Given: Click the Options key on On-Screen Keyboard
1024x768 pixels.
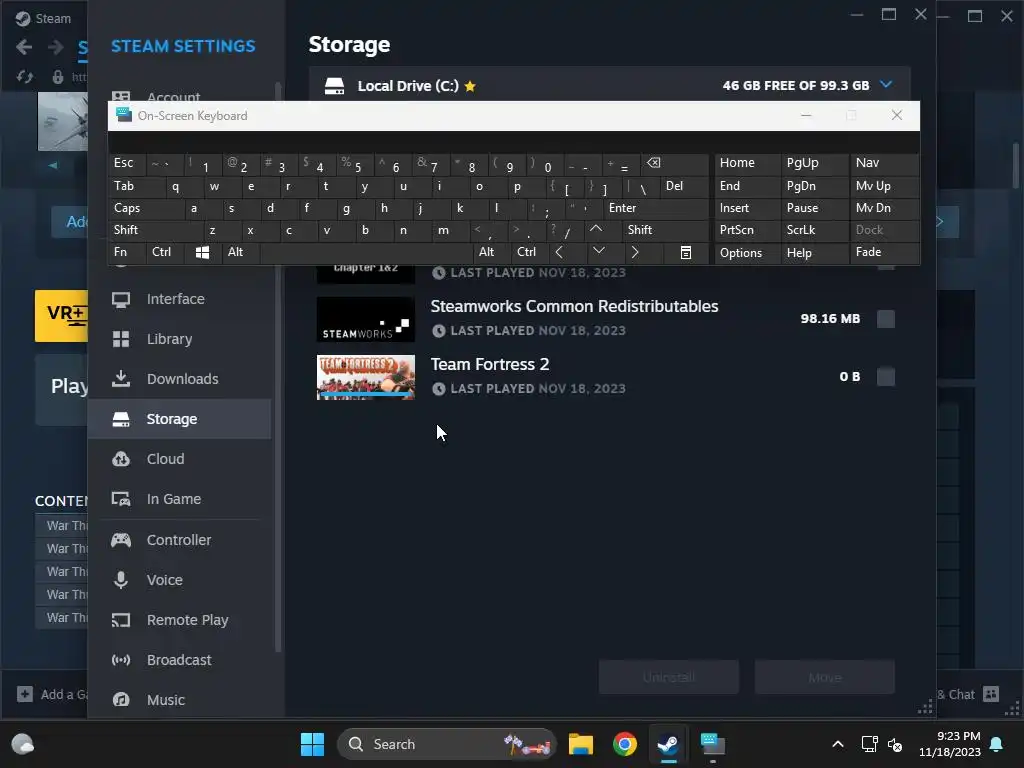Looking at the screenshot, I should pos(748,252).
